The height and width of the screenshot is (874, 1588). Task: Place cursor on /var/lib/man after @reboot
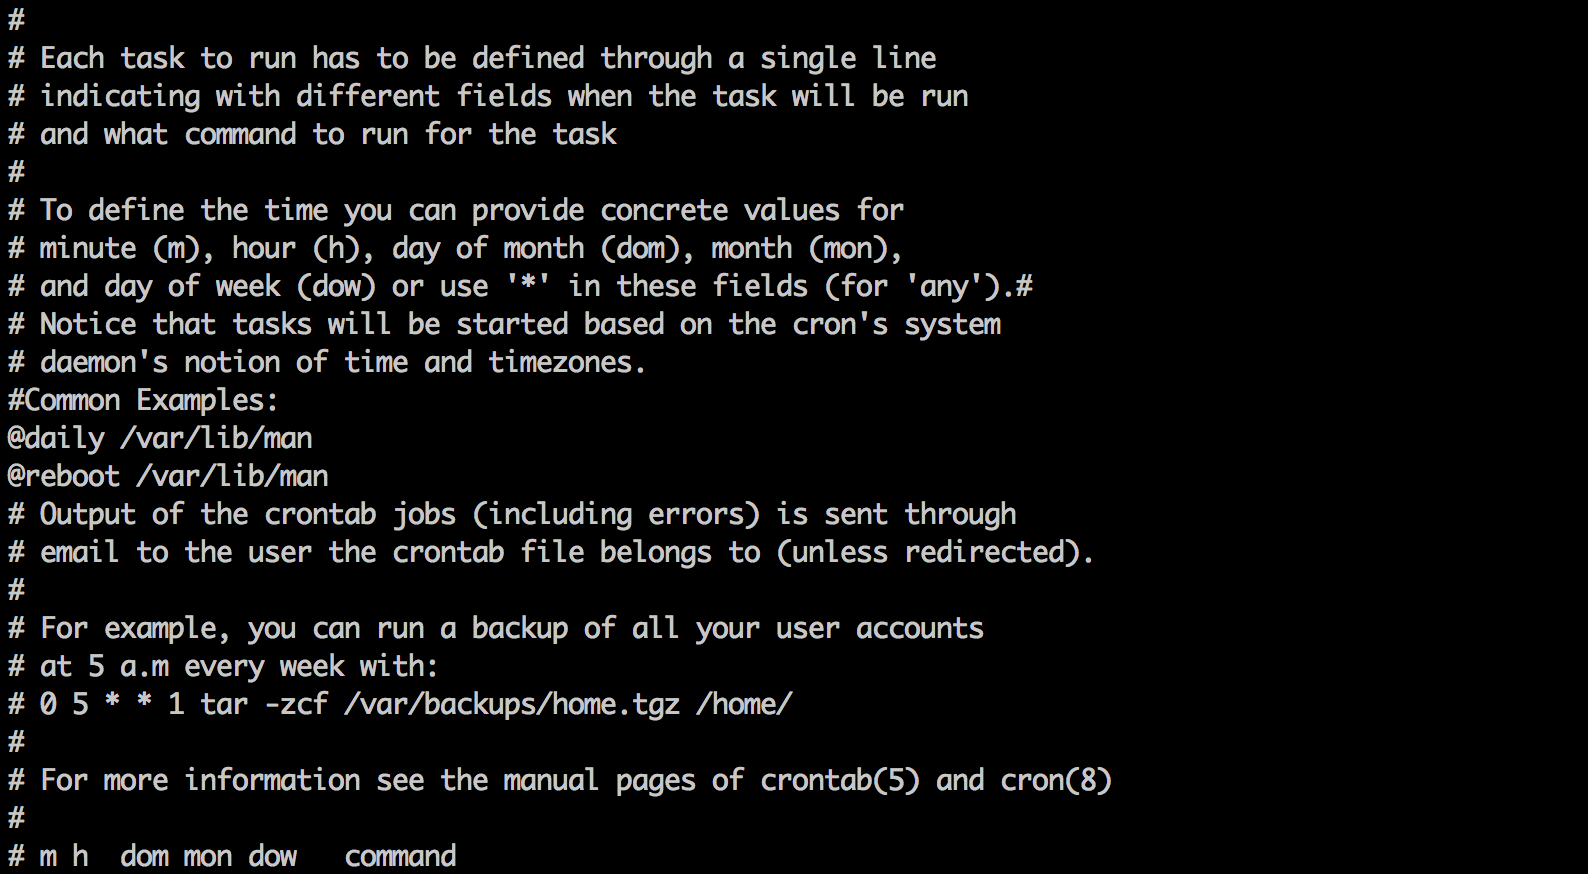[x=232, y=477]
